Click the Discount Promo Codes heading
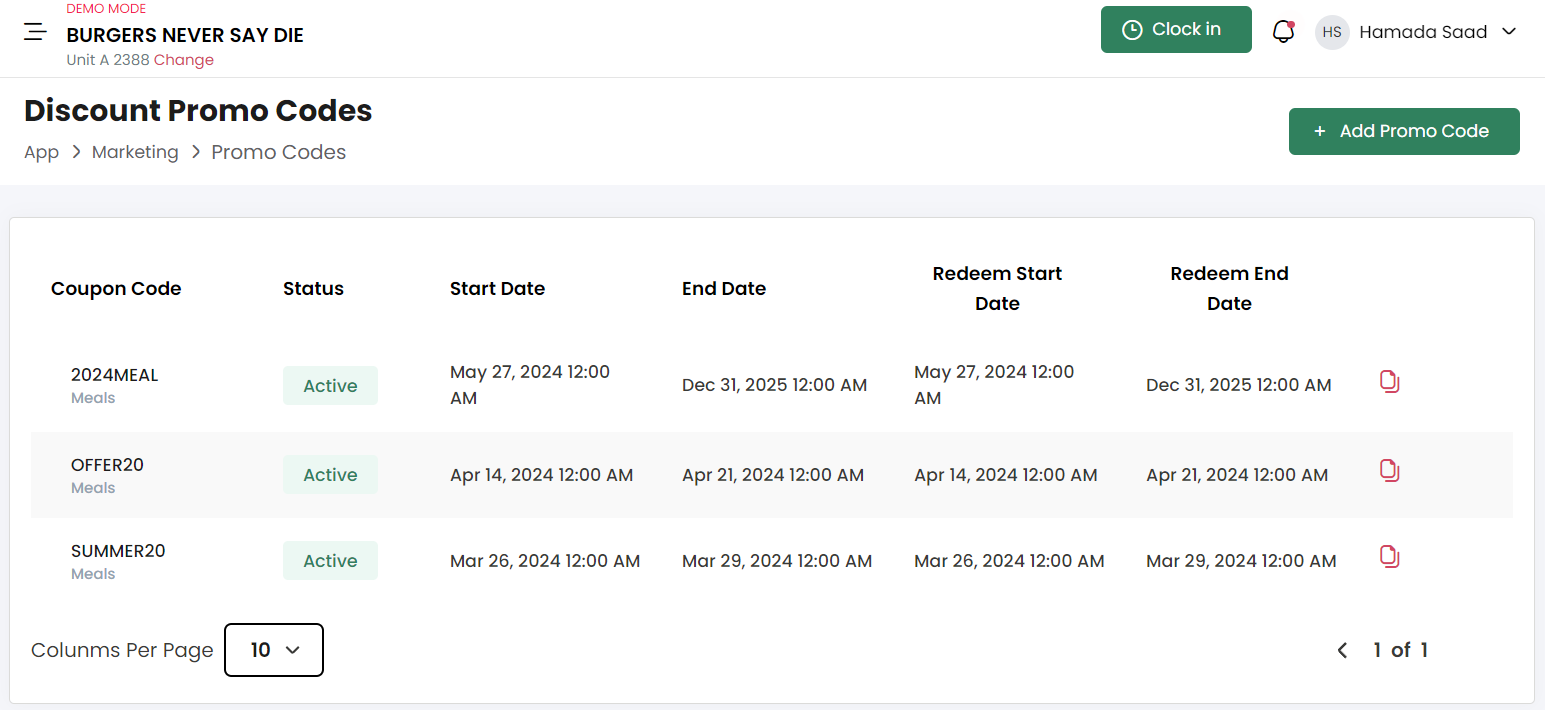 click(x=198, y=111)
